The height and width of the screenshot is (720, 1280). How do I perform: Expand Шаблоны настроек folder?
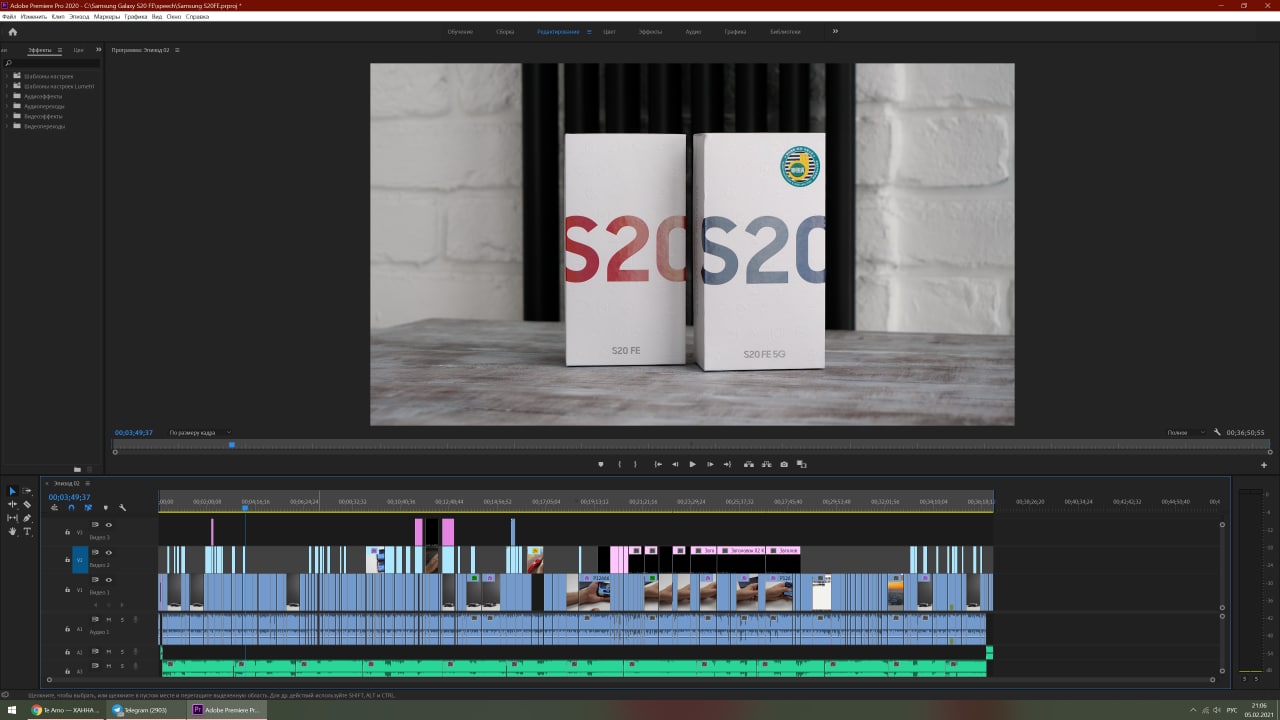(x=6, y=76)
